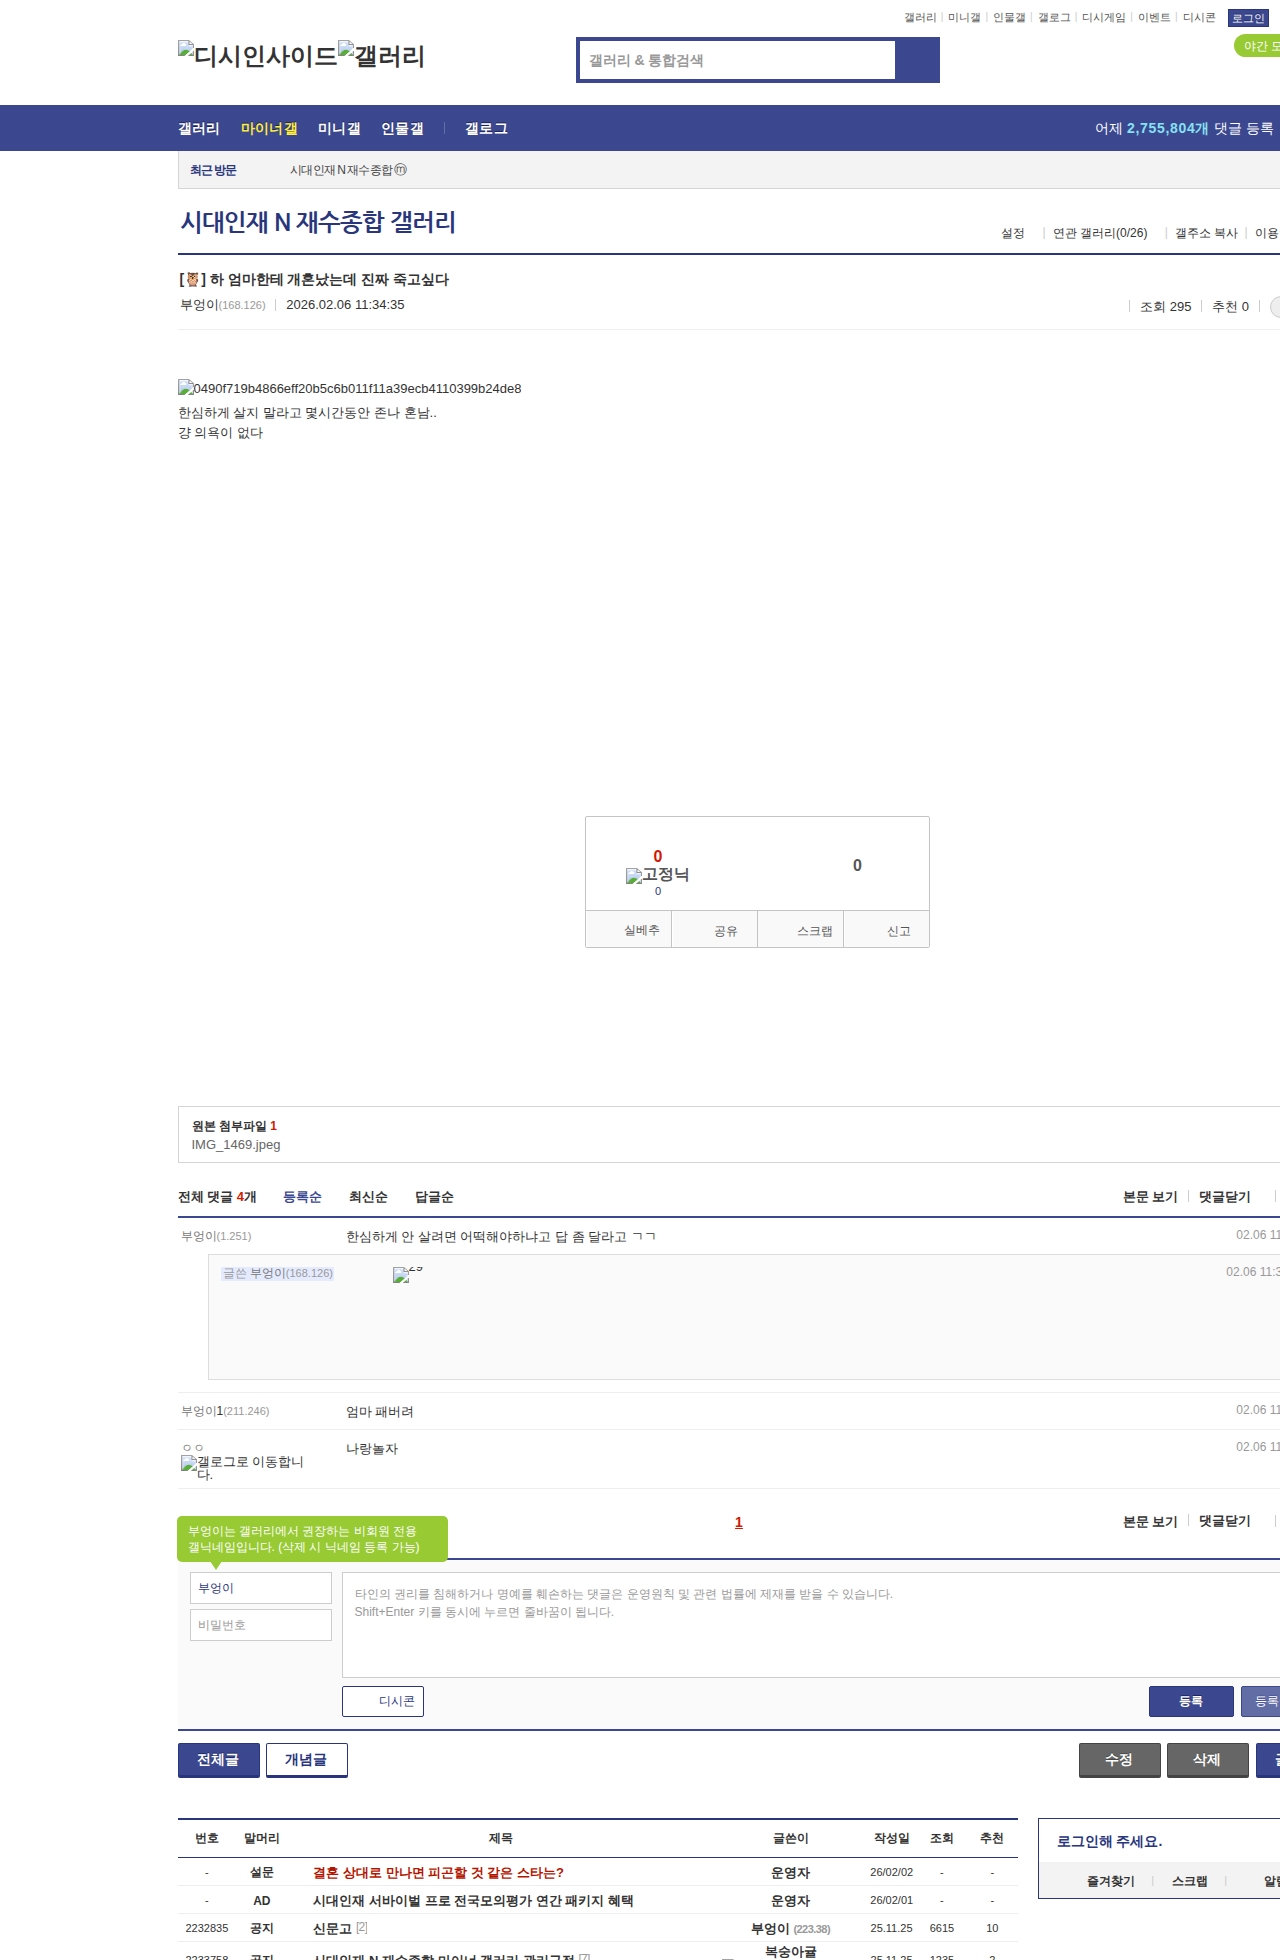Screen dimensions: 1280x1960
Task: Click the [2] comment count next to 신문고
Action: [362, 1928]
